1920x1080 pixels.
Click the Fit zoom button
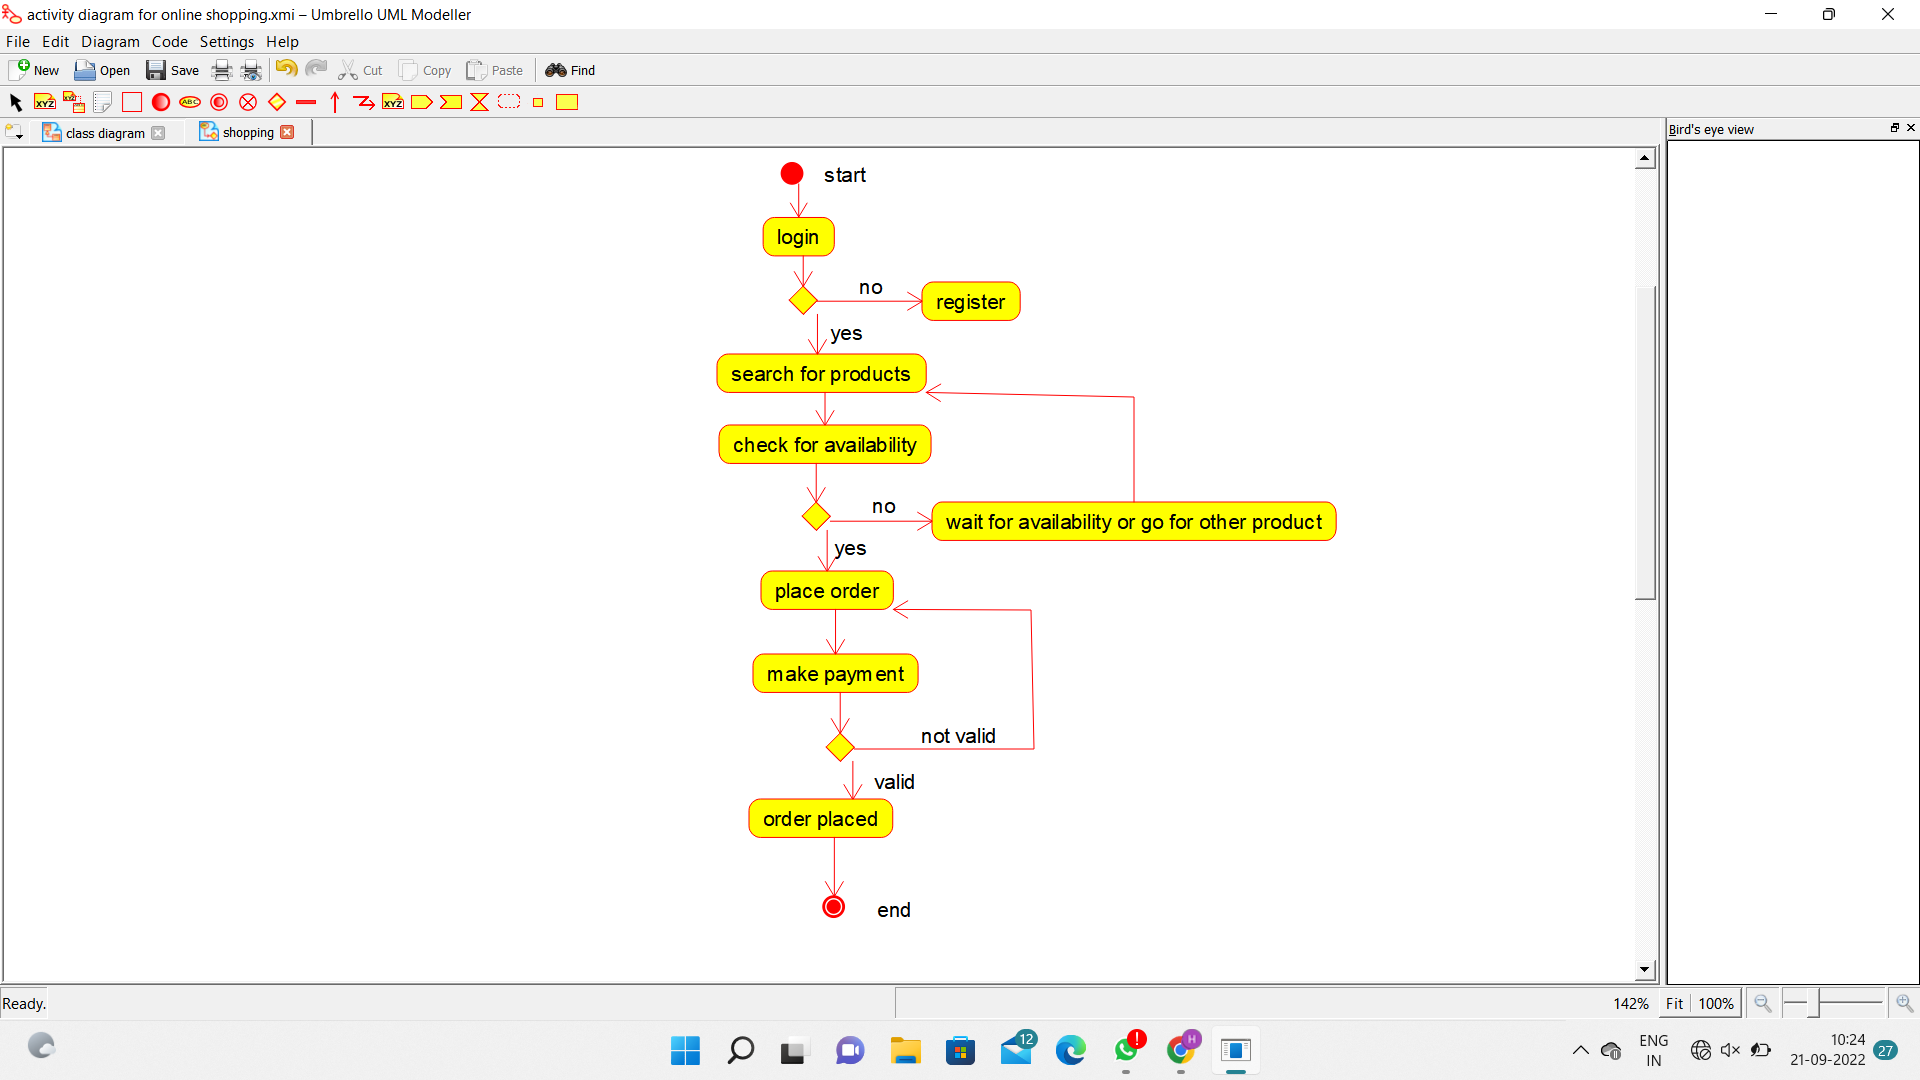click(1674, 1003)
